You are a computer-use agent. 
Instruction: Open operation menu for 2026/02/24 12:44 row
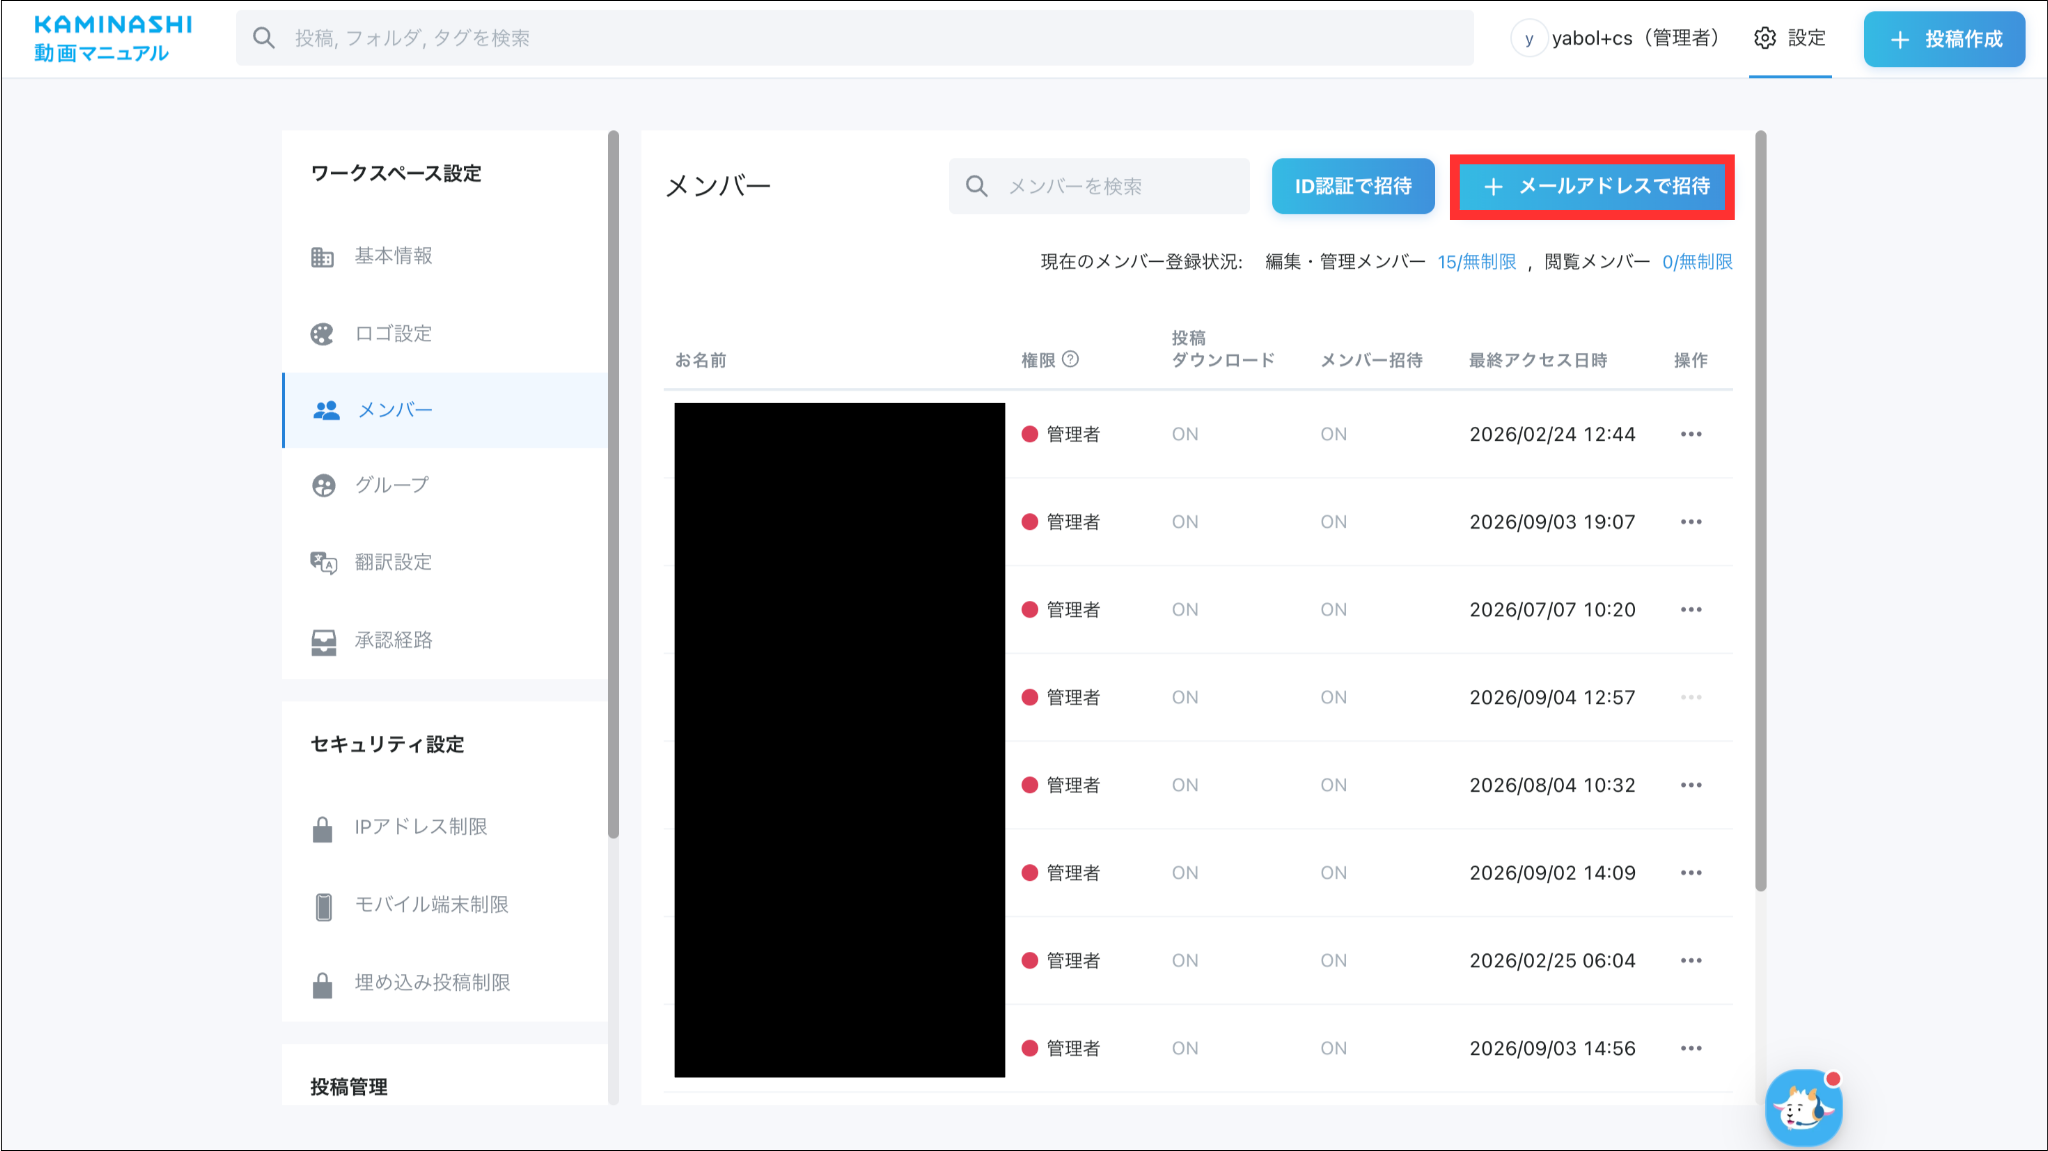[x=1691, y=434]
